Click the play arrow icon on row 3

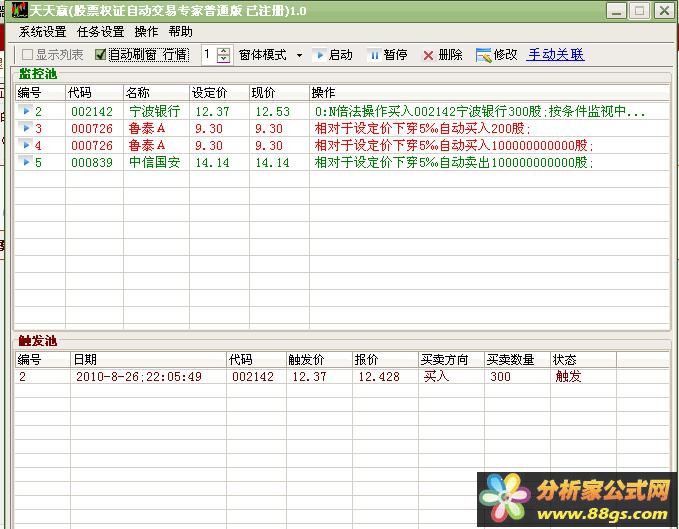[26, 128]
